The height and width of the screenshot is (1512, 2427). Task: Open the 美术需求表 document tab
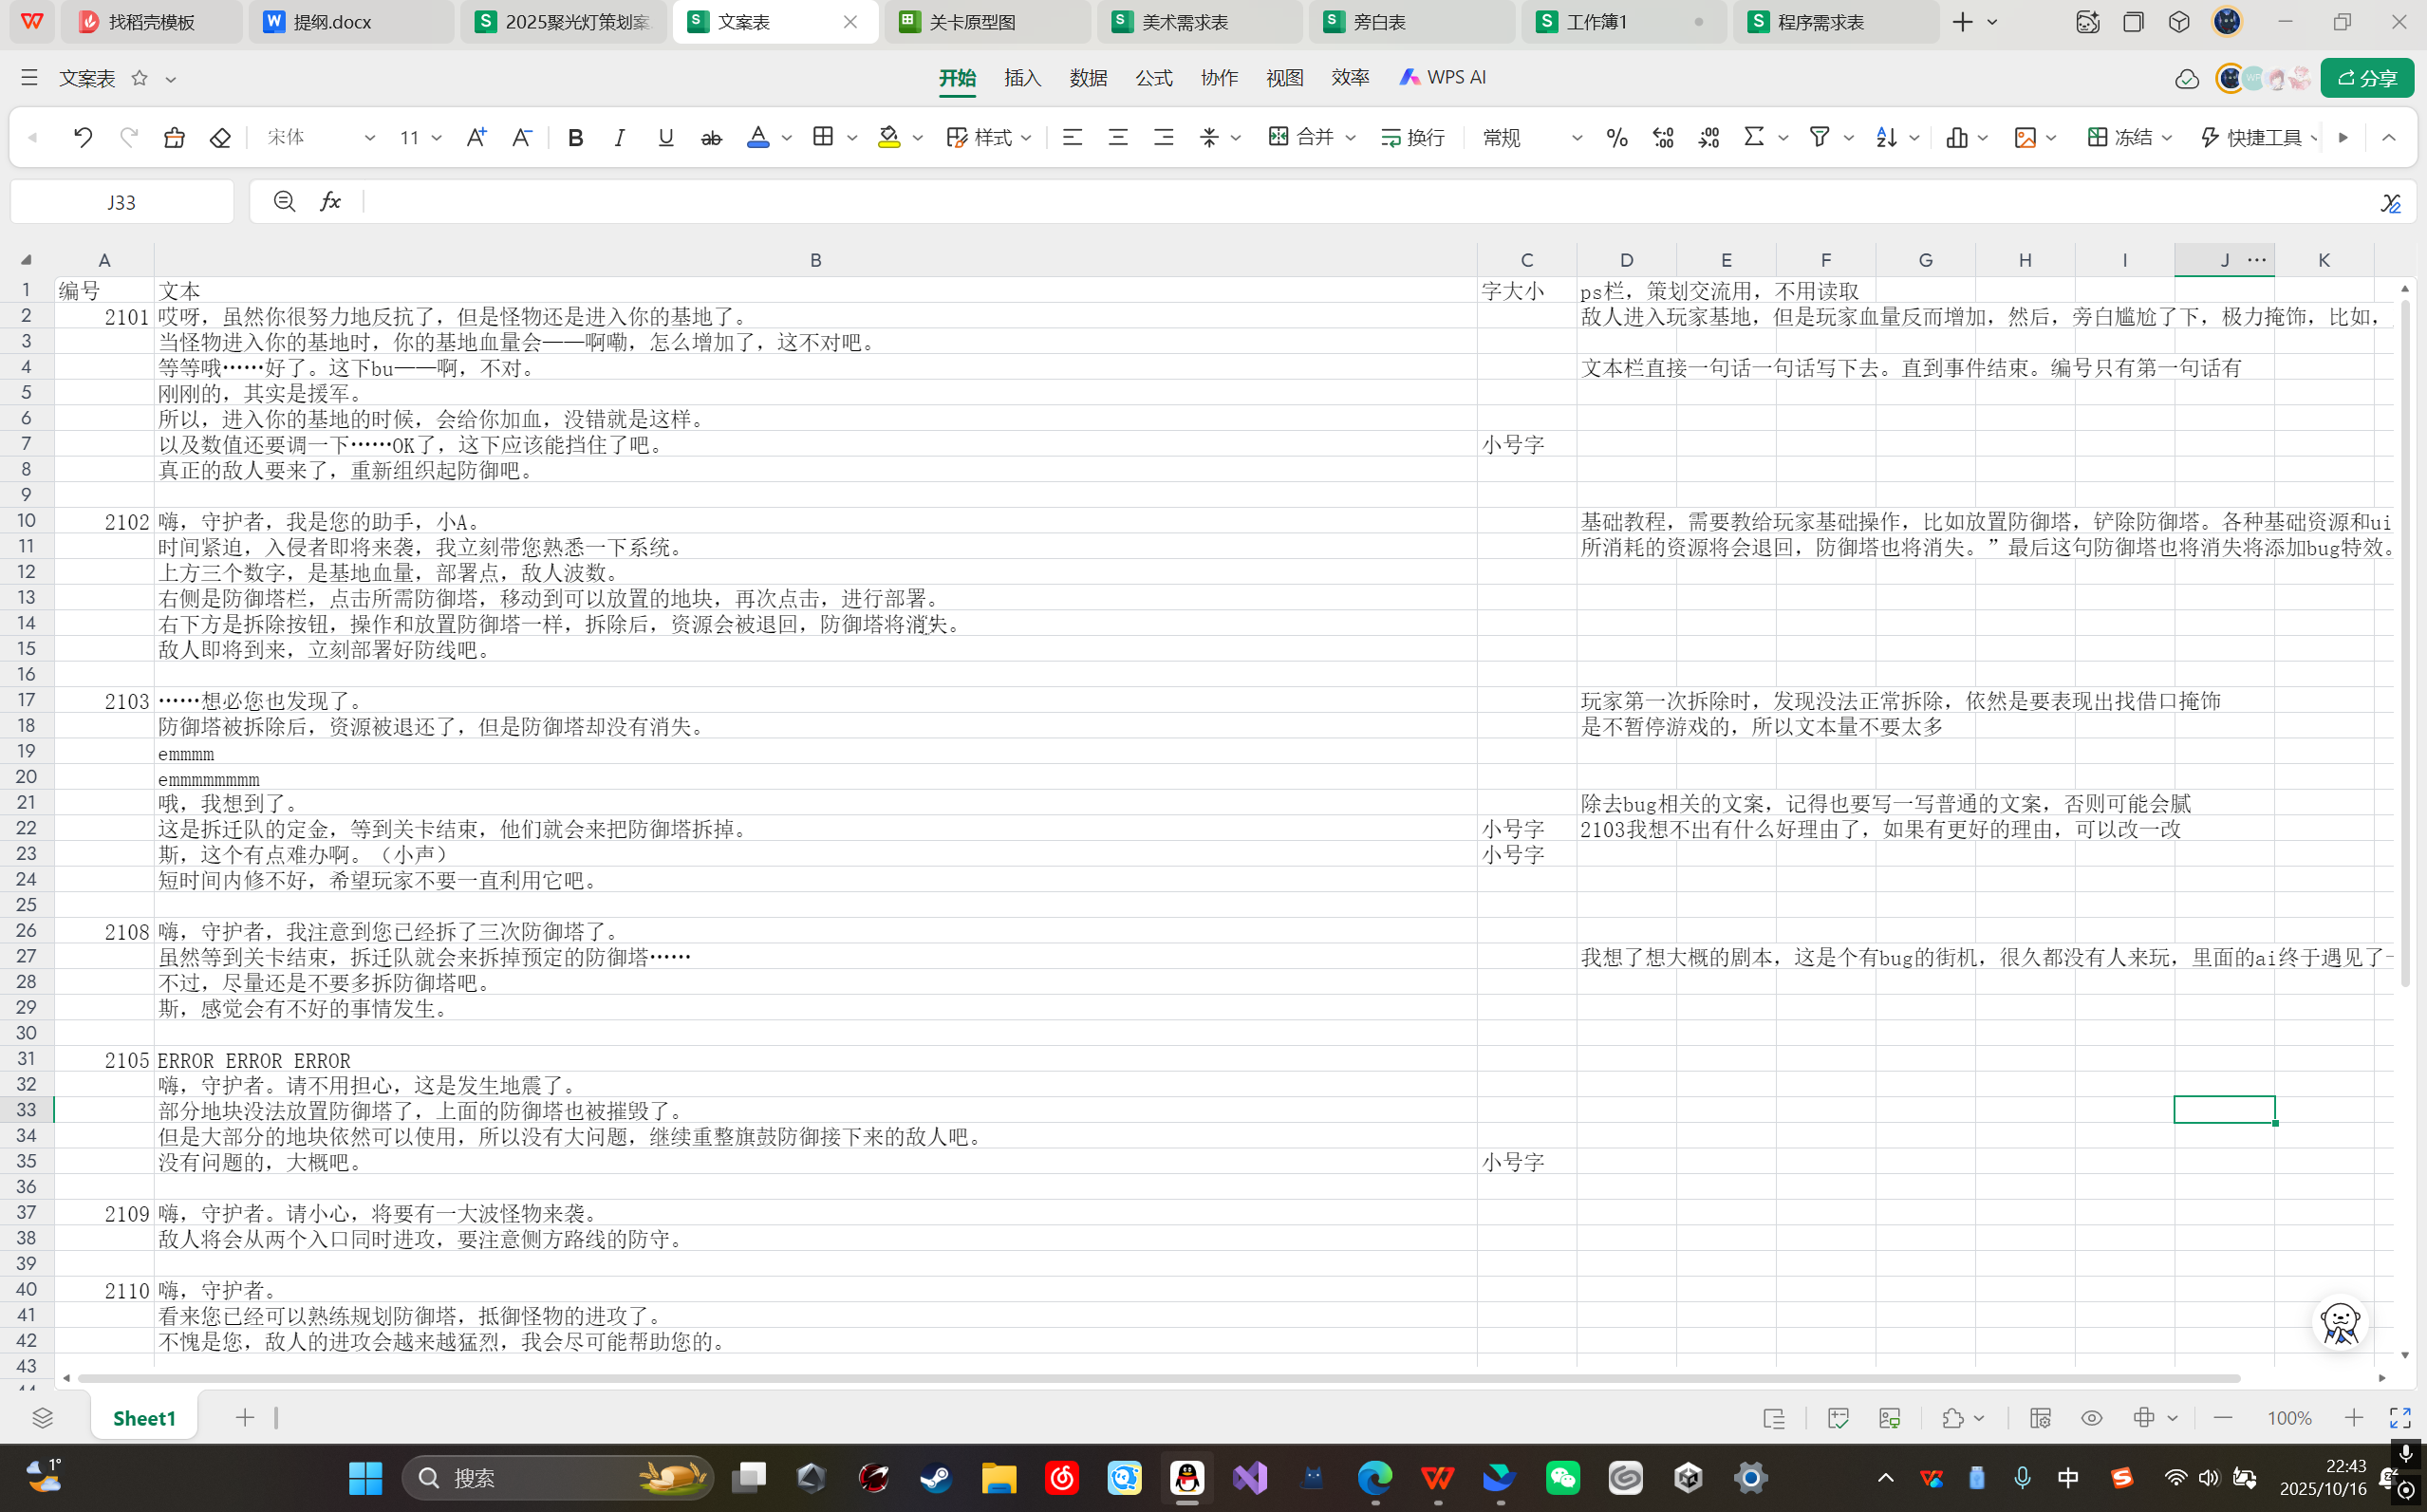(x=1185, y=22)
